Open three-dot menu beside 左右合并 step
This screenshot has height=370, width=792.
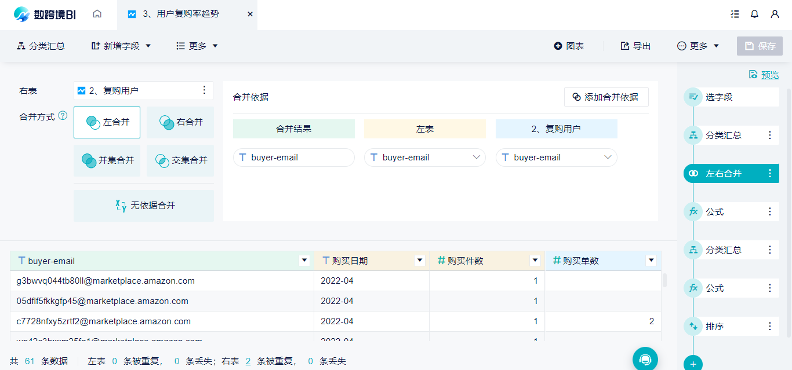(770, 174)
